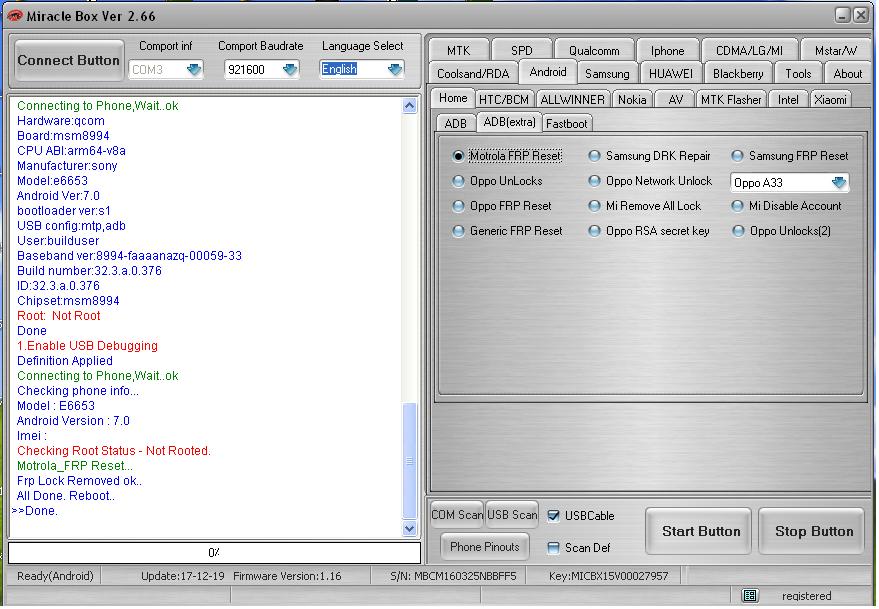Go to the Xiaomi sub-tab

pos(830,100)
